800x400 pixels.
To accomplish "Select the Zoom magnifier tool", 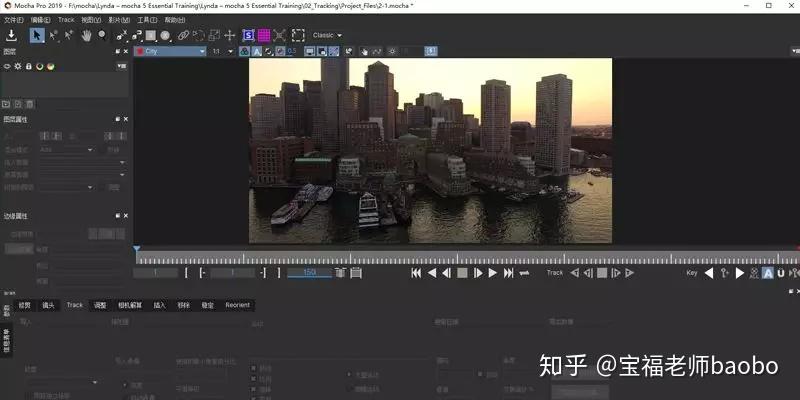I will point(102,35).
